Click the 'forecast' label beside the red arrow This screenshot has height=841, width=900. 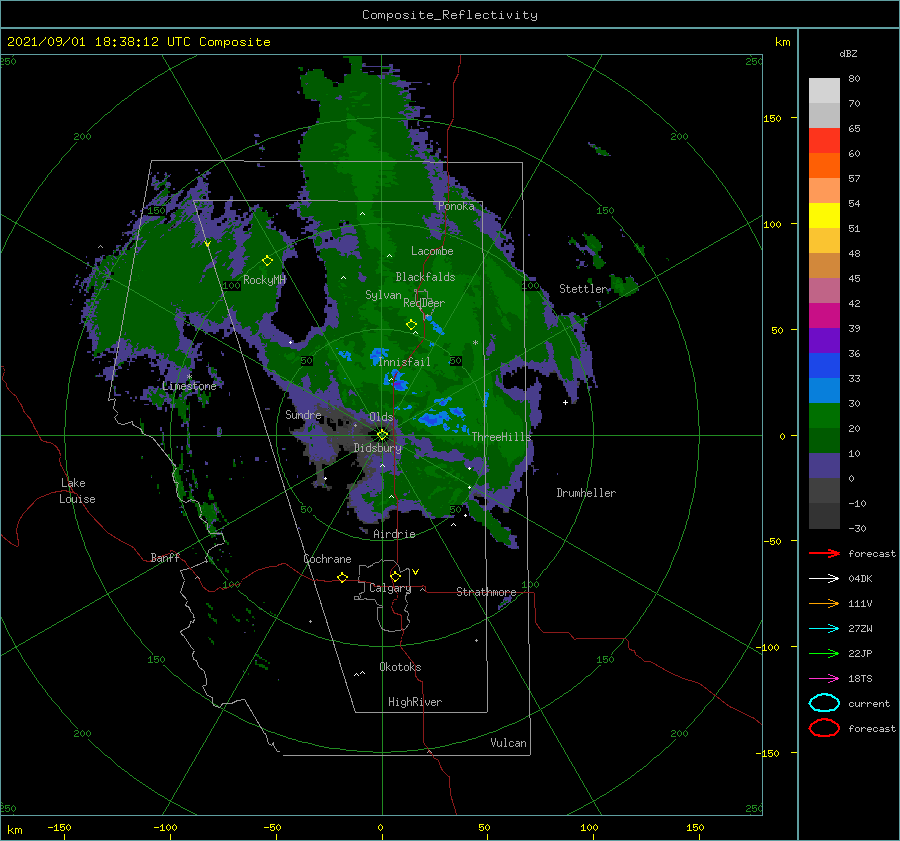[872, 553]
